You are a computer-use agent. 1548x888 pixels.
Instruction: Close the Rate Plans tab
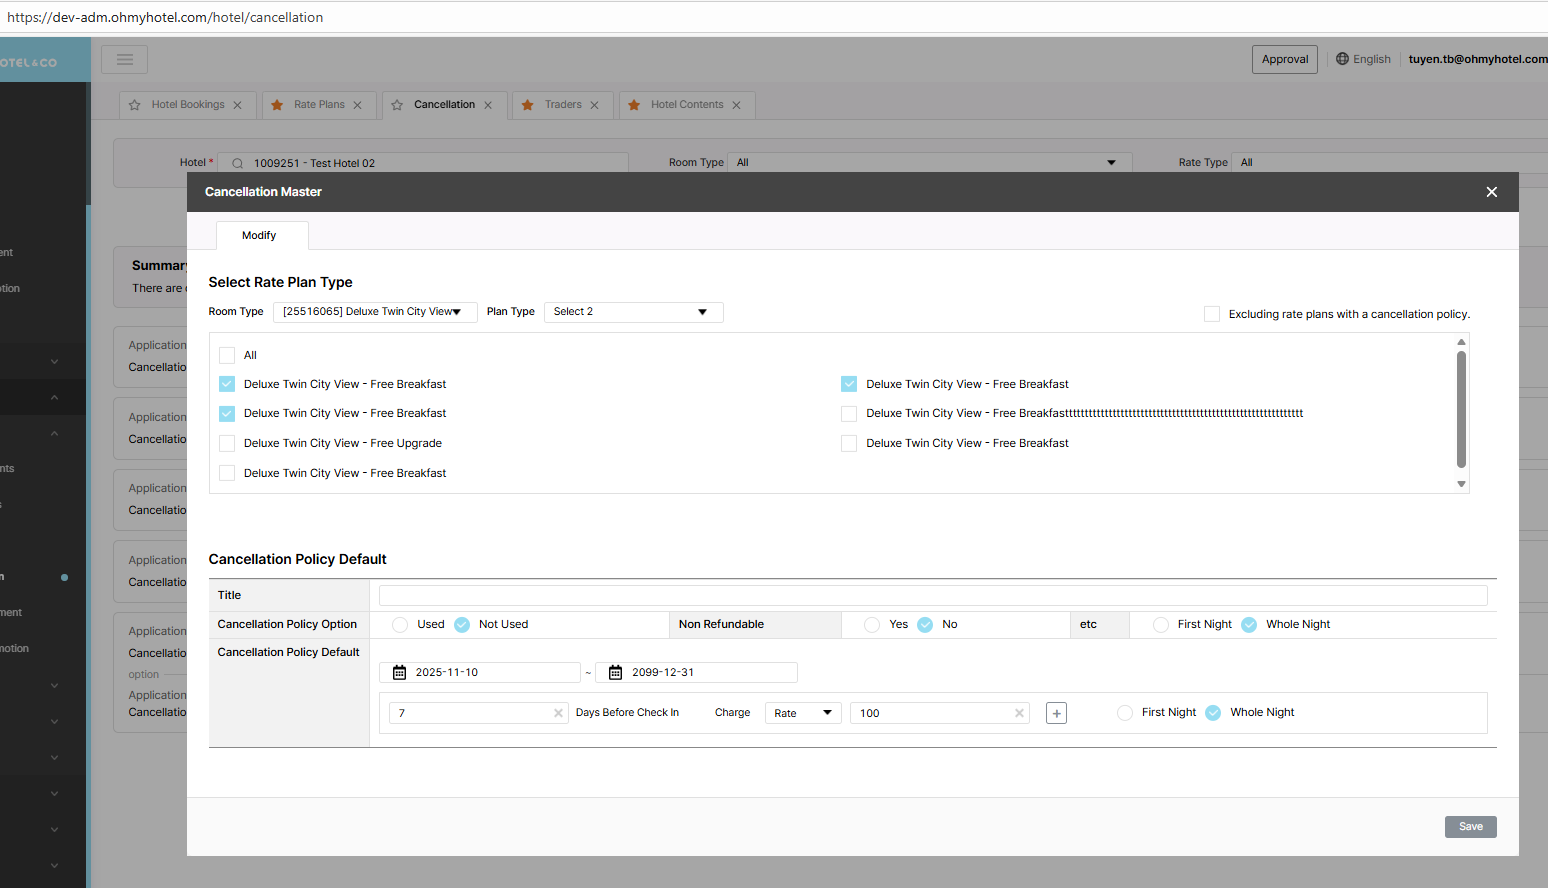[x=357, y=105]
